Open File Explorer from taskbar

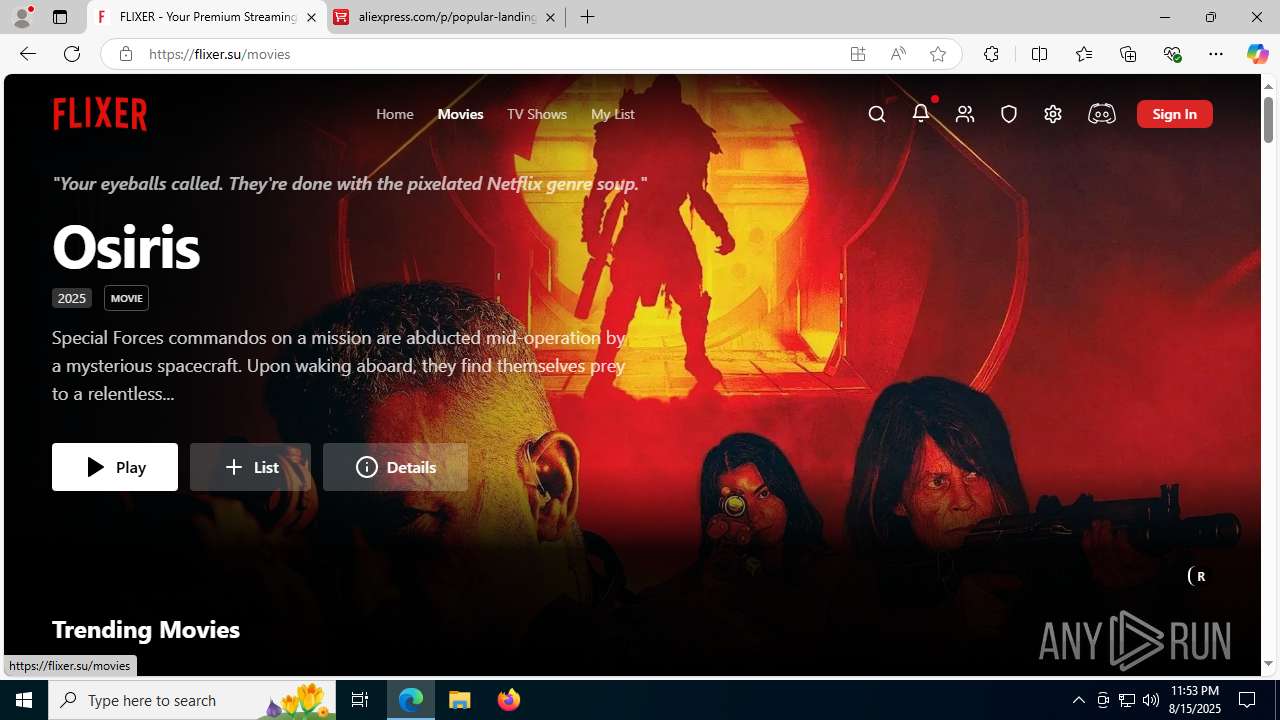(460, 700)
